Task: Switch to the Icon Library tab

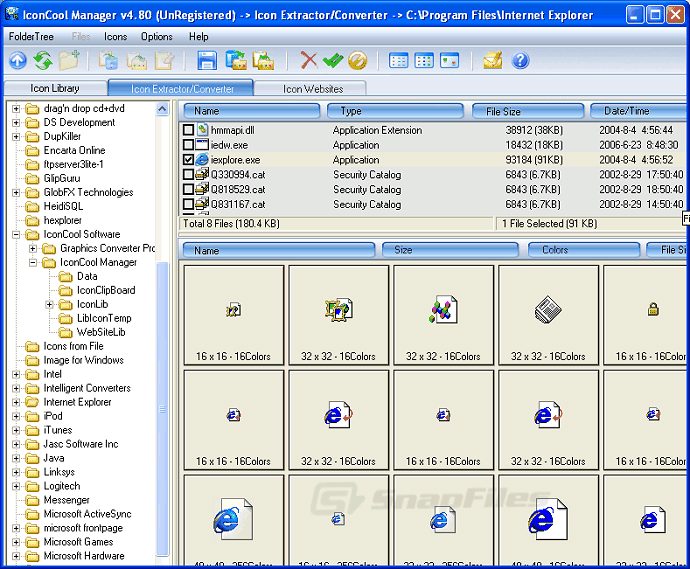Action: click(55, 88)
